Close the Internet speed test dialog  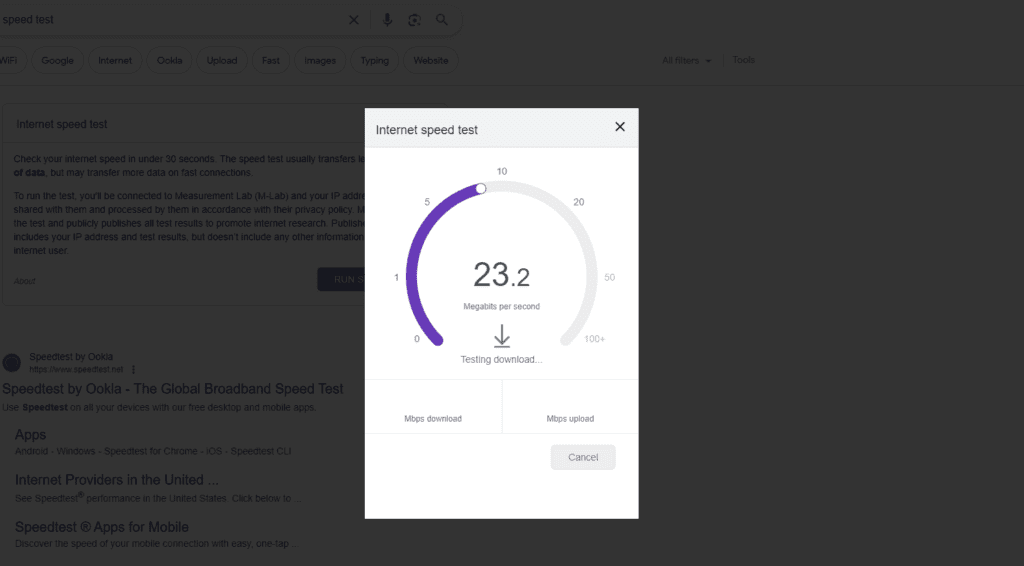click(620, 127)
